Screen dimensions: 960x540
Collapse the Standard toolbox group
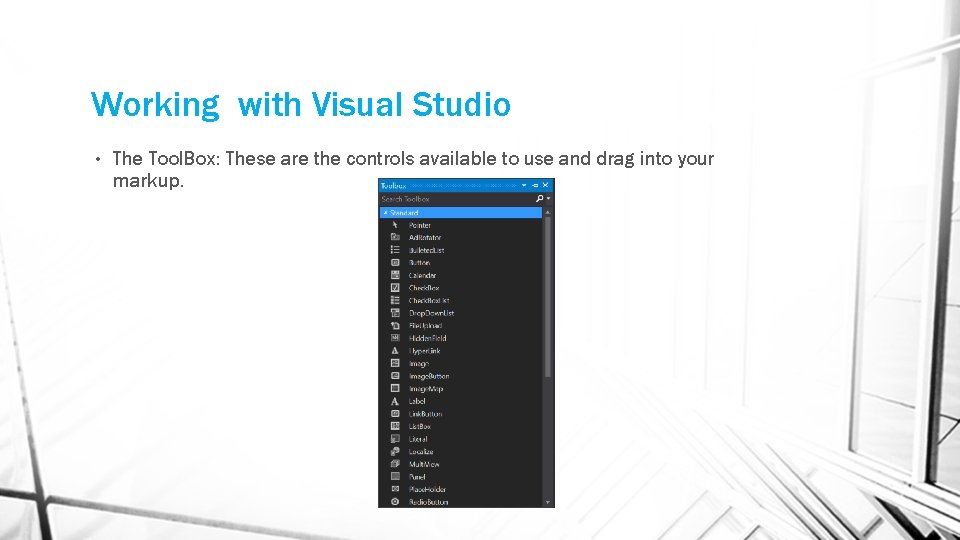pyautogui.click(x=385, y=212)
